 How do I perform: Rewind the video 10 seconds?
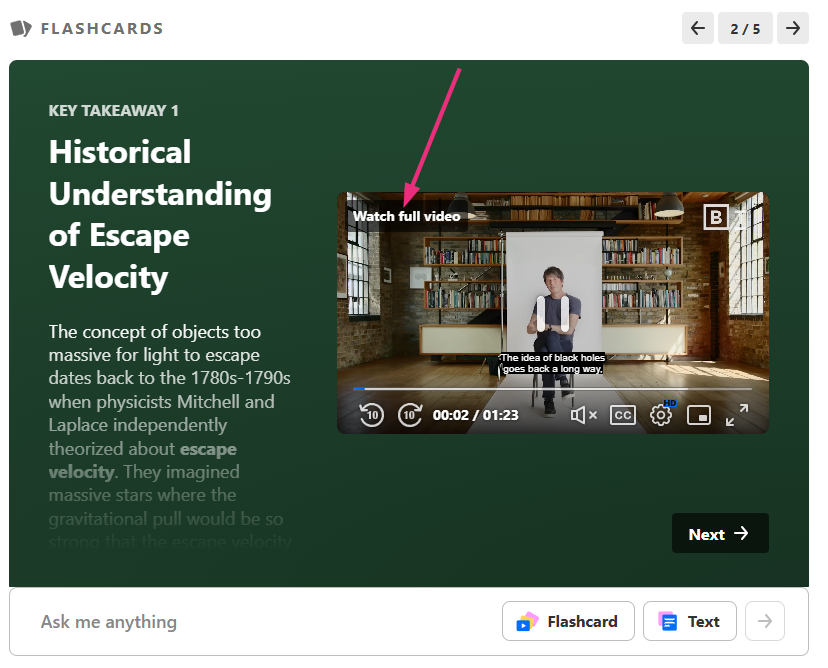click(371, 415)
